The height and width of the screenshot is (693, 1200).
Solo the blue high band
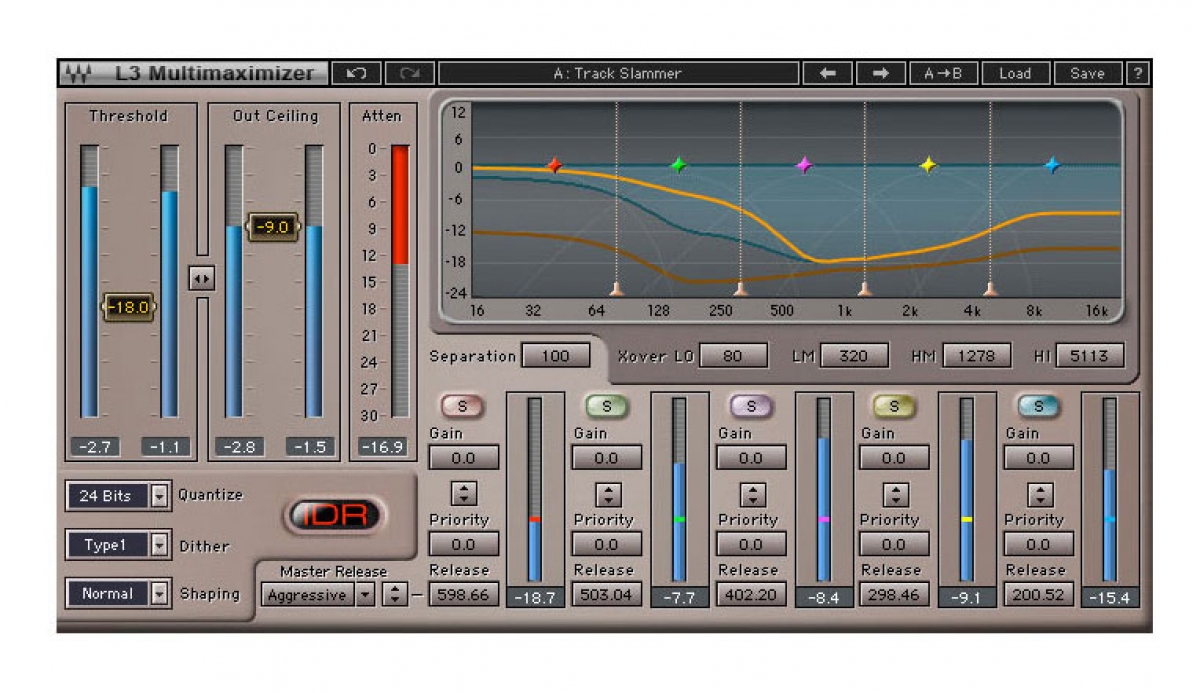click(x=1038, y=406)
